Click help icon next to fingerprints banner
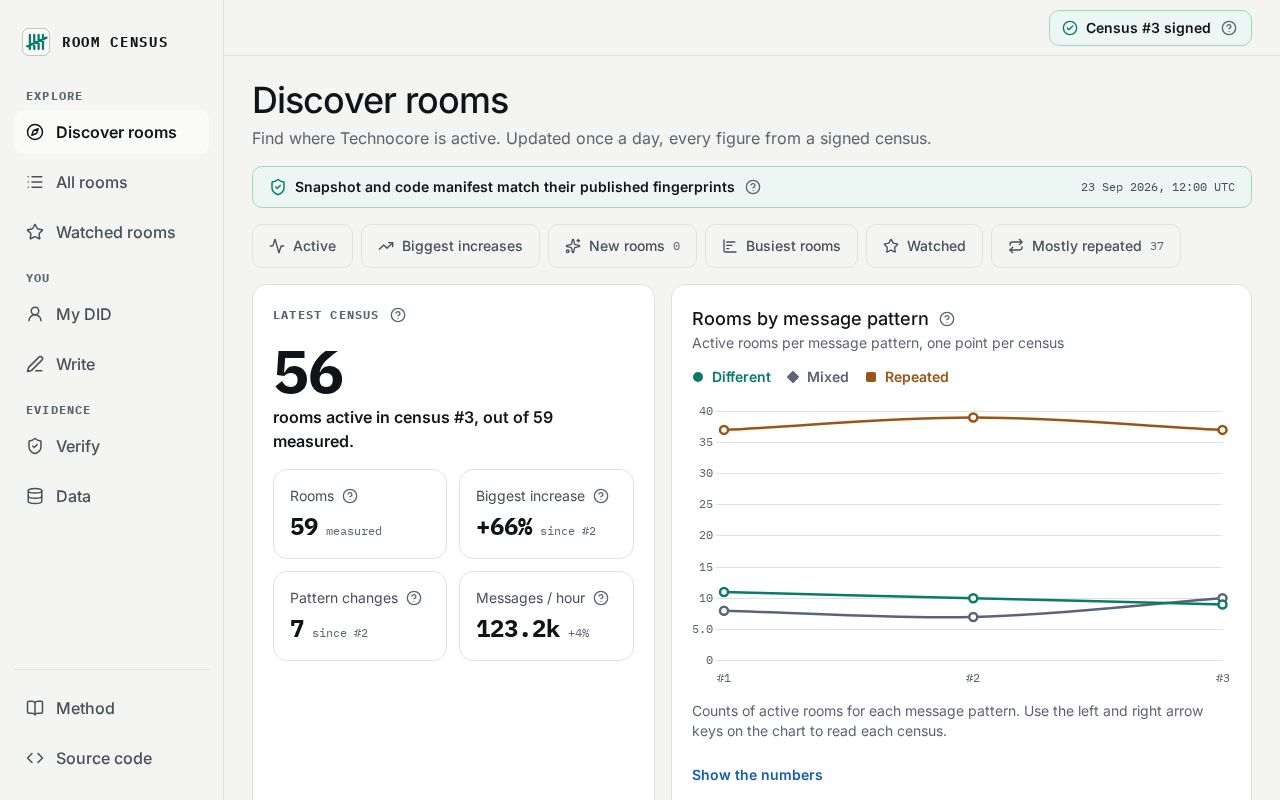This screenshot has width=1280, height=800. click(x=753, y=187)
